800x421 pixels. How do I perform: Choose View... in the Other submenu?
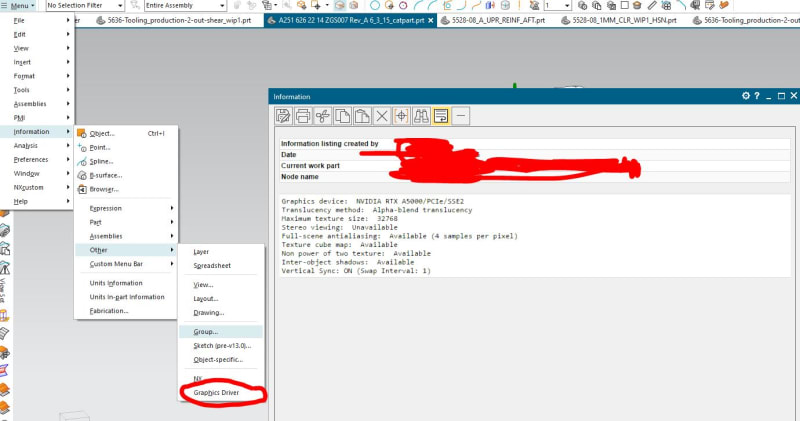(221, 285)
